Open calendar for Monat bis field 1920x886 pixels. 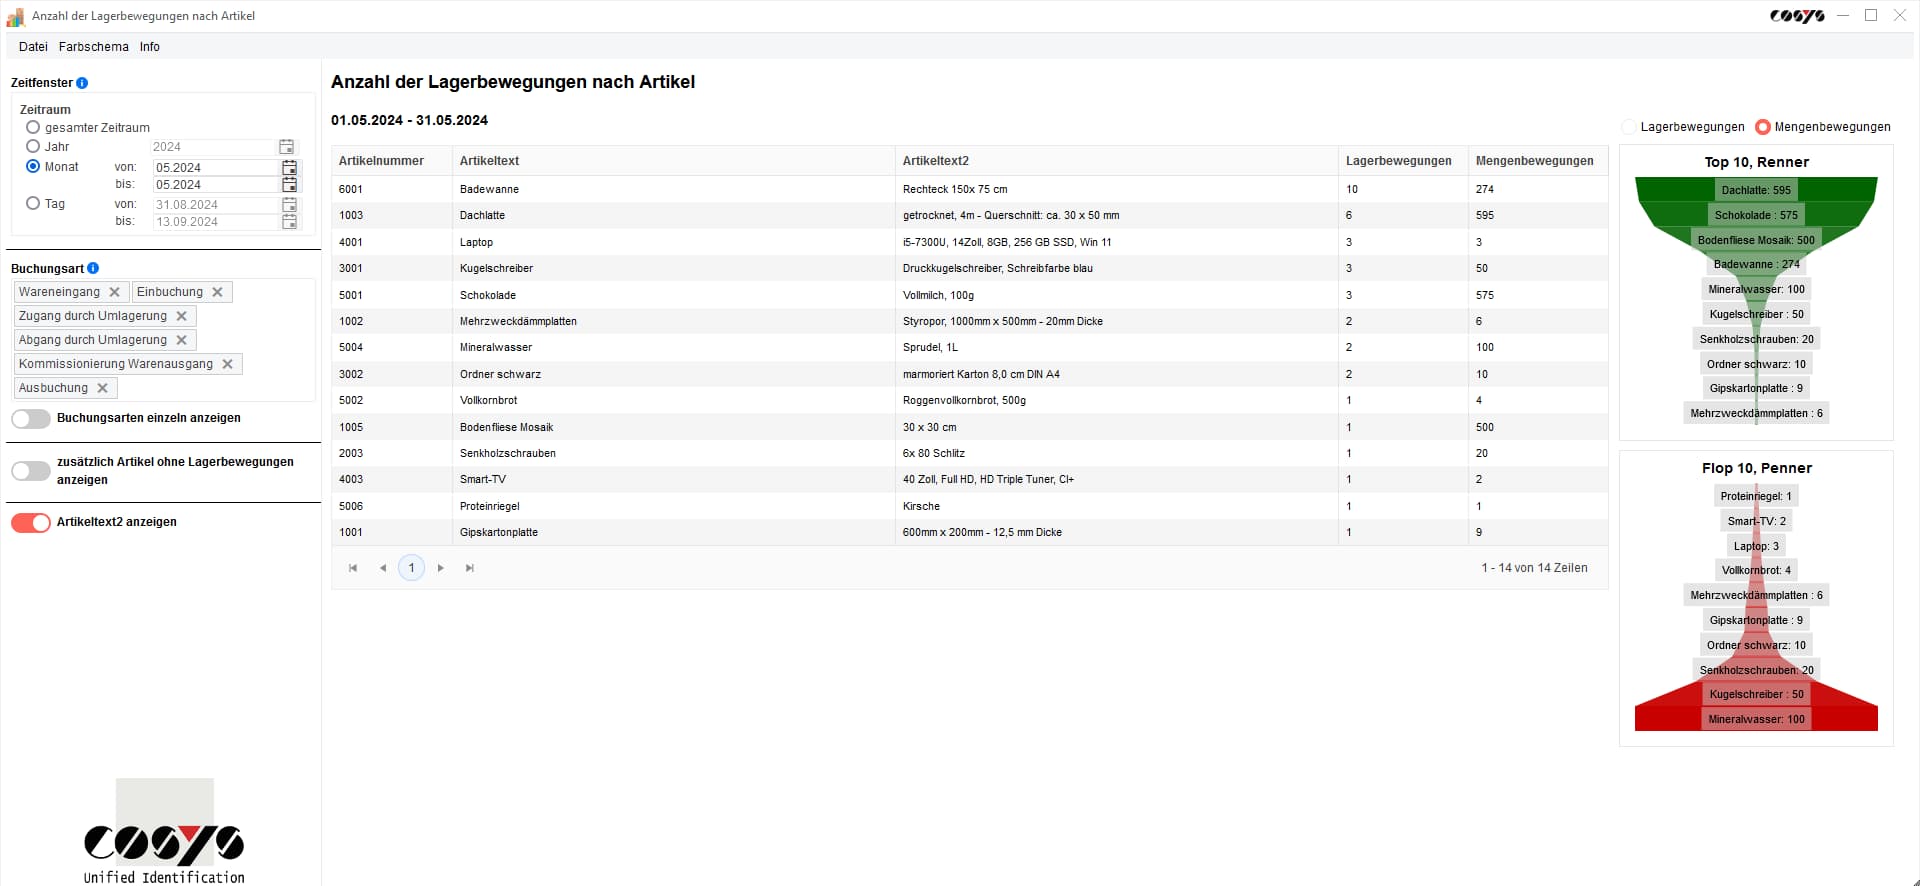tap(289, 184)
